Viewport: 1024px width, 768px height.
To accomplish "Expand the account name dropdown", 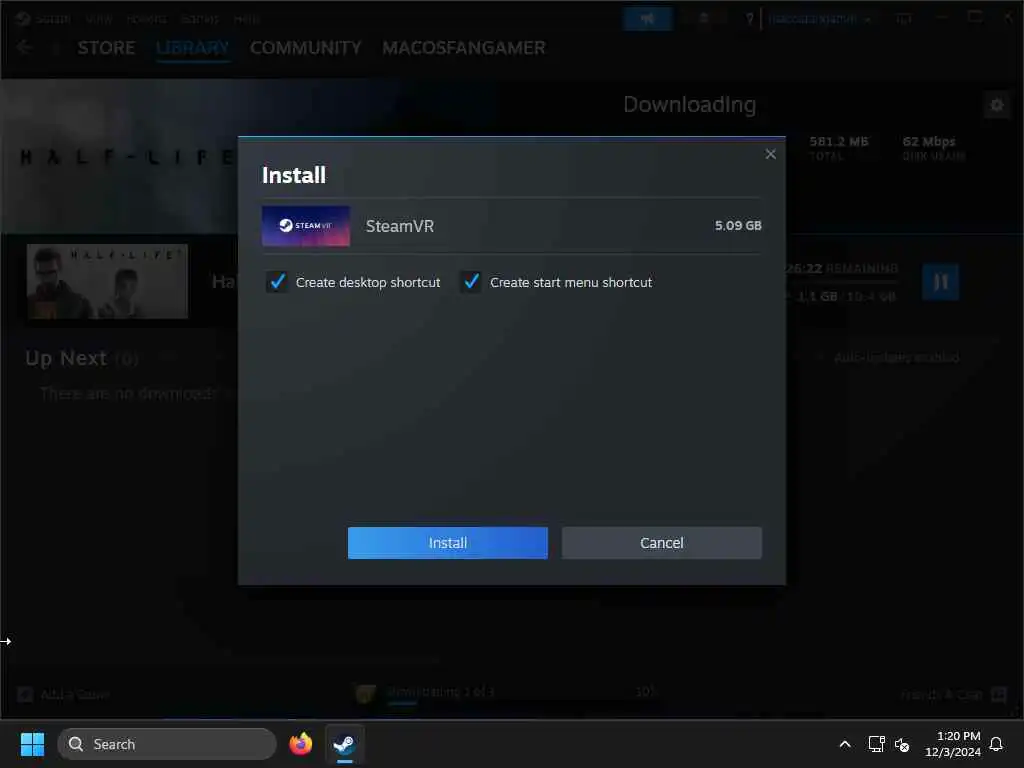I will coord(820,19).
